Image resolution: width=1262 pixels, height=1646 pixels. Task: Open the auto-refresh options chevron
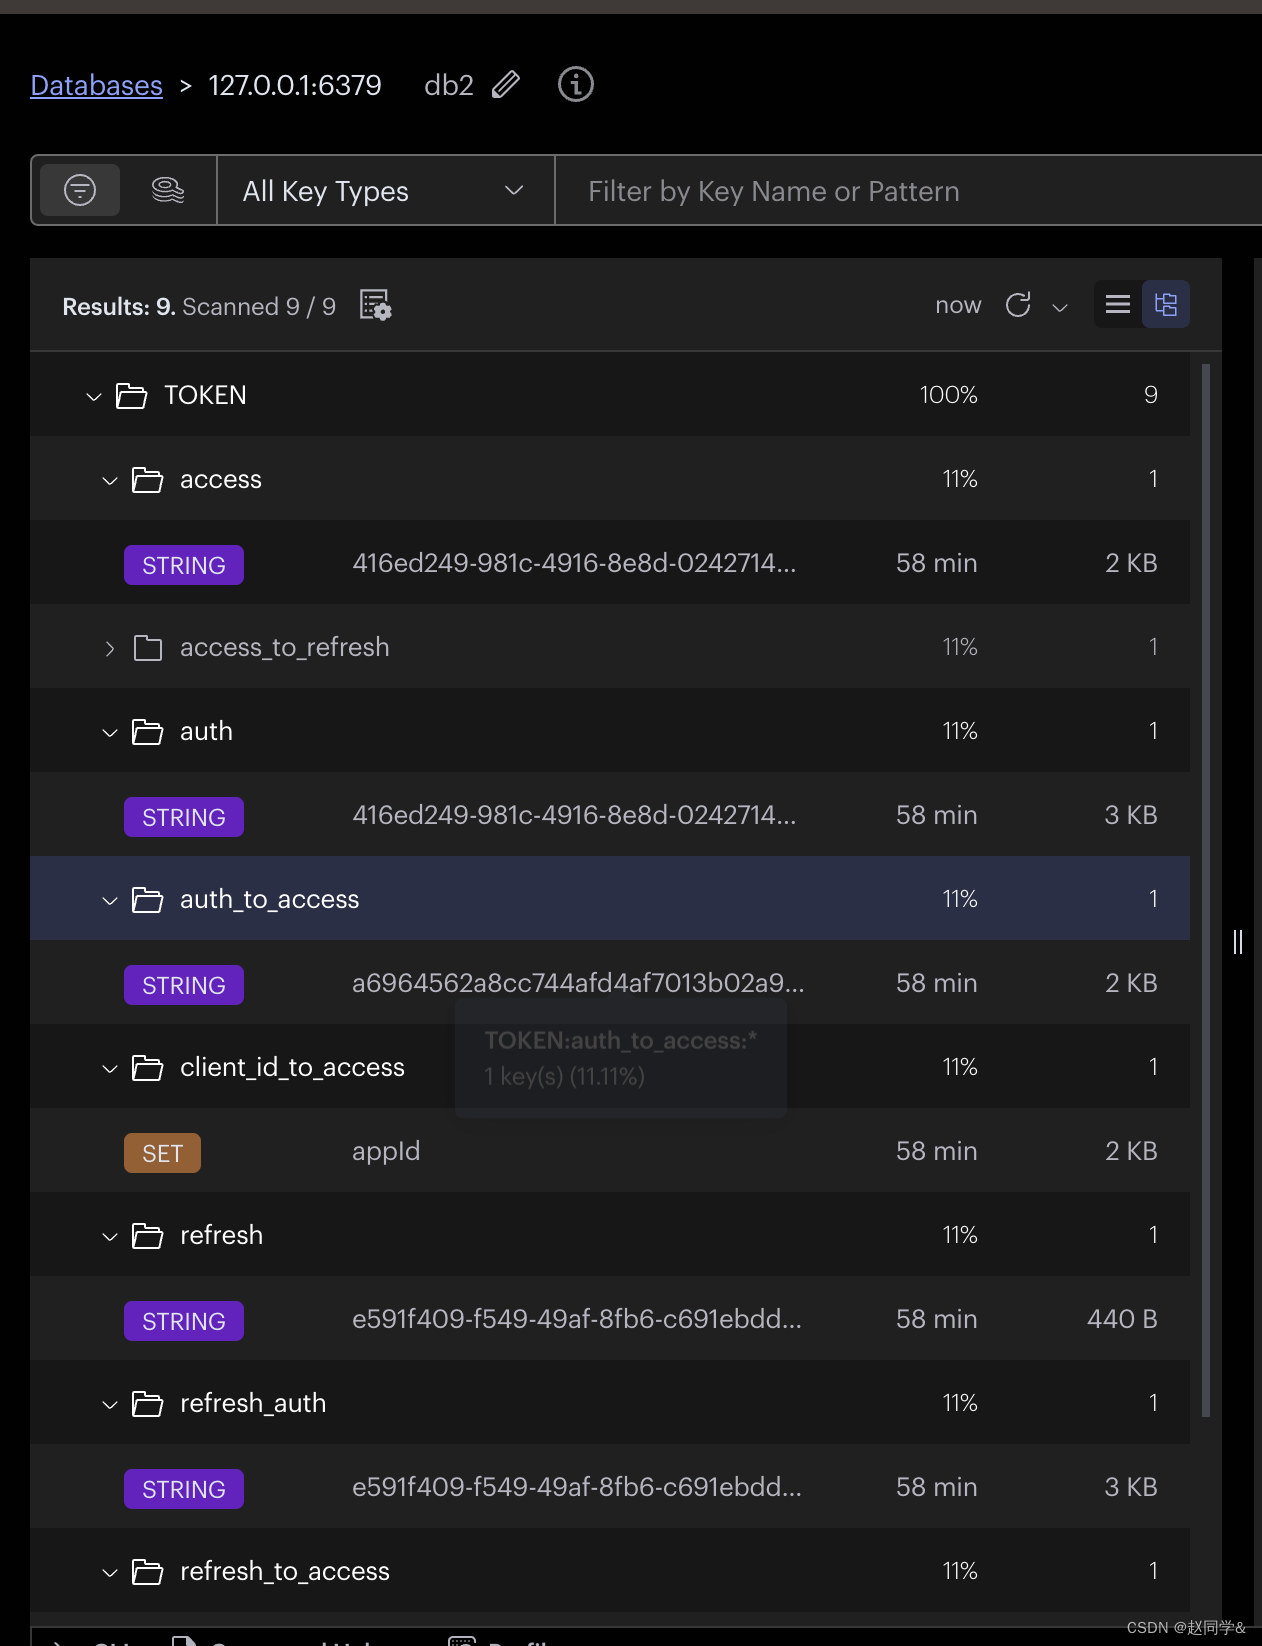click(1060, 307)
